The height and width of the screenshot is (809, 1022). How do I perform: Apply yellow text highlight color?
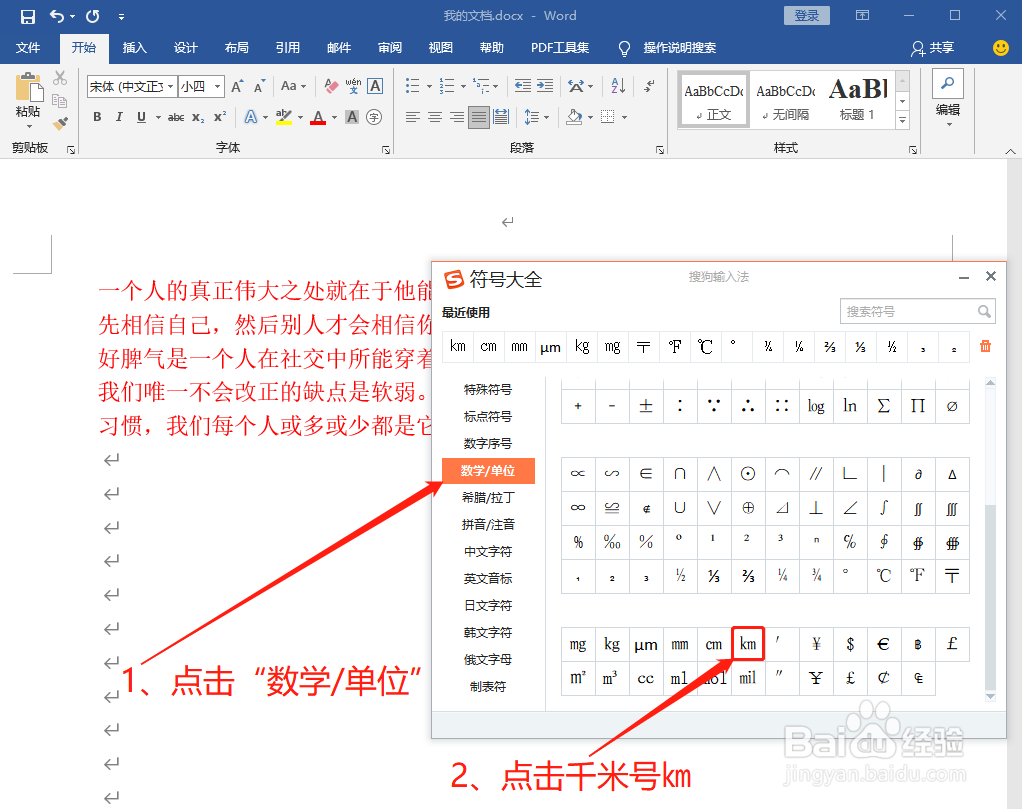284,117
